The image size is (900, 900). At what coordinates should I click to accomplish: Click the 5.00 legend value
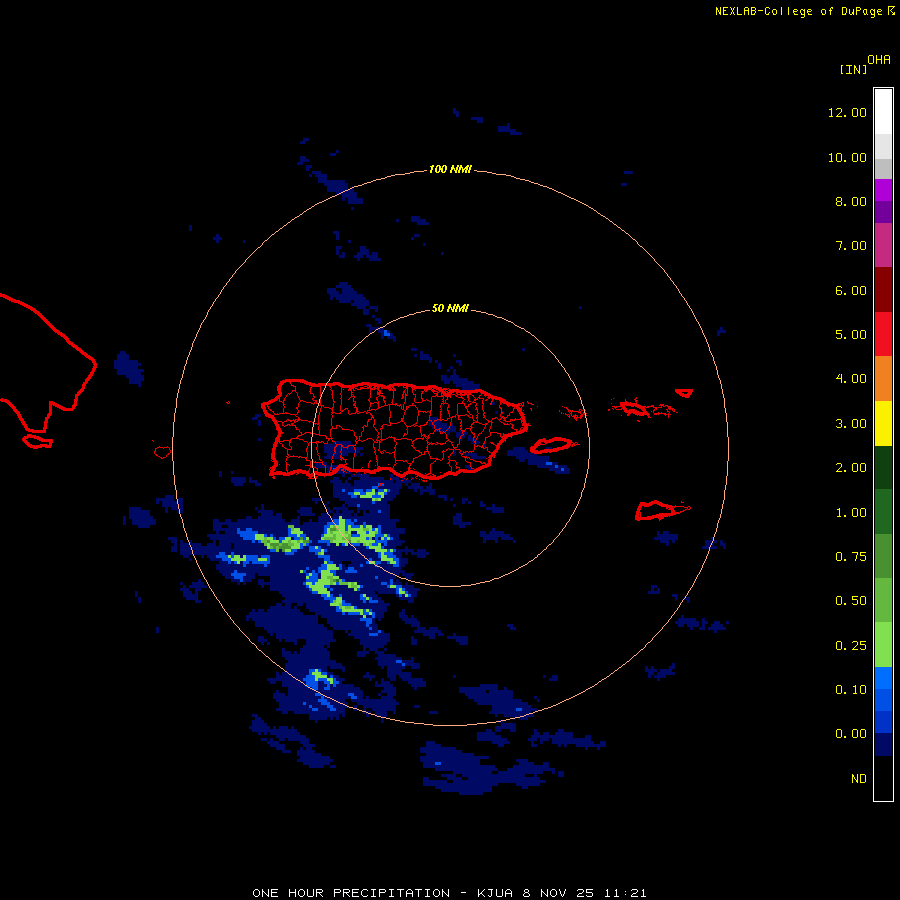click(851, 335)
